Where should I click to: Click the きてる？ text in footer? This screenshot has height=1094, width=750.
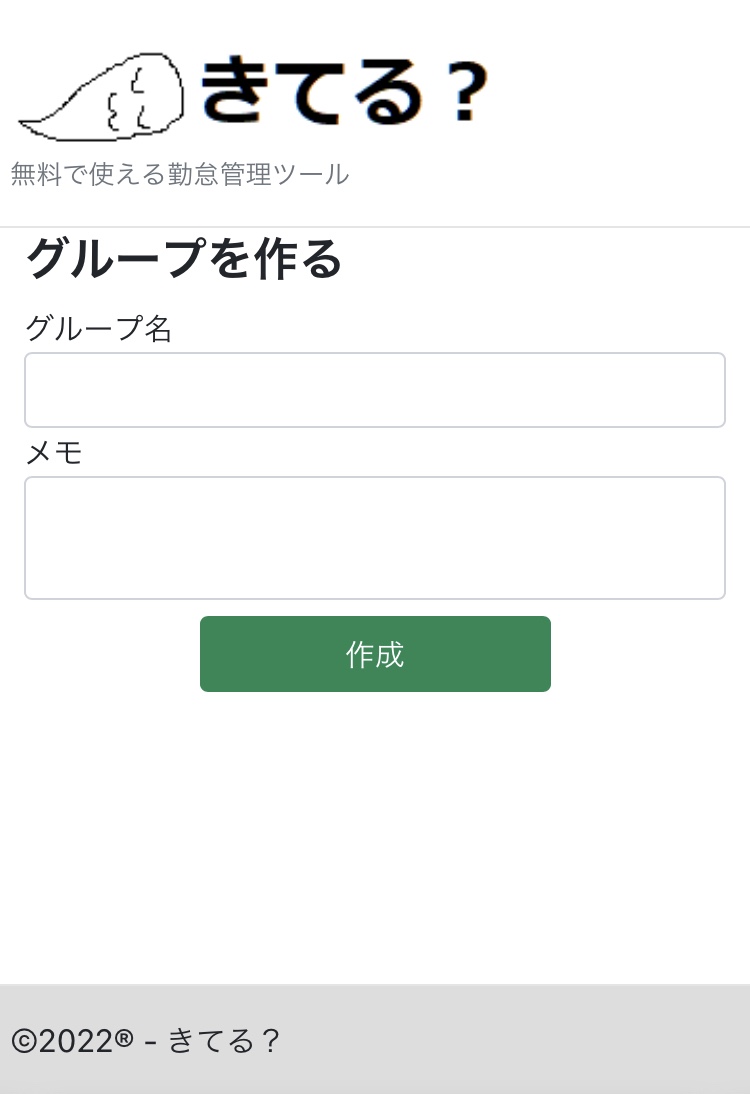(224, 1041)
